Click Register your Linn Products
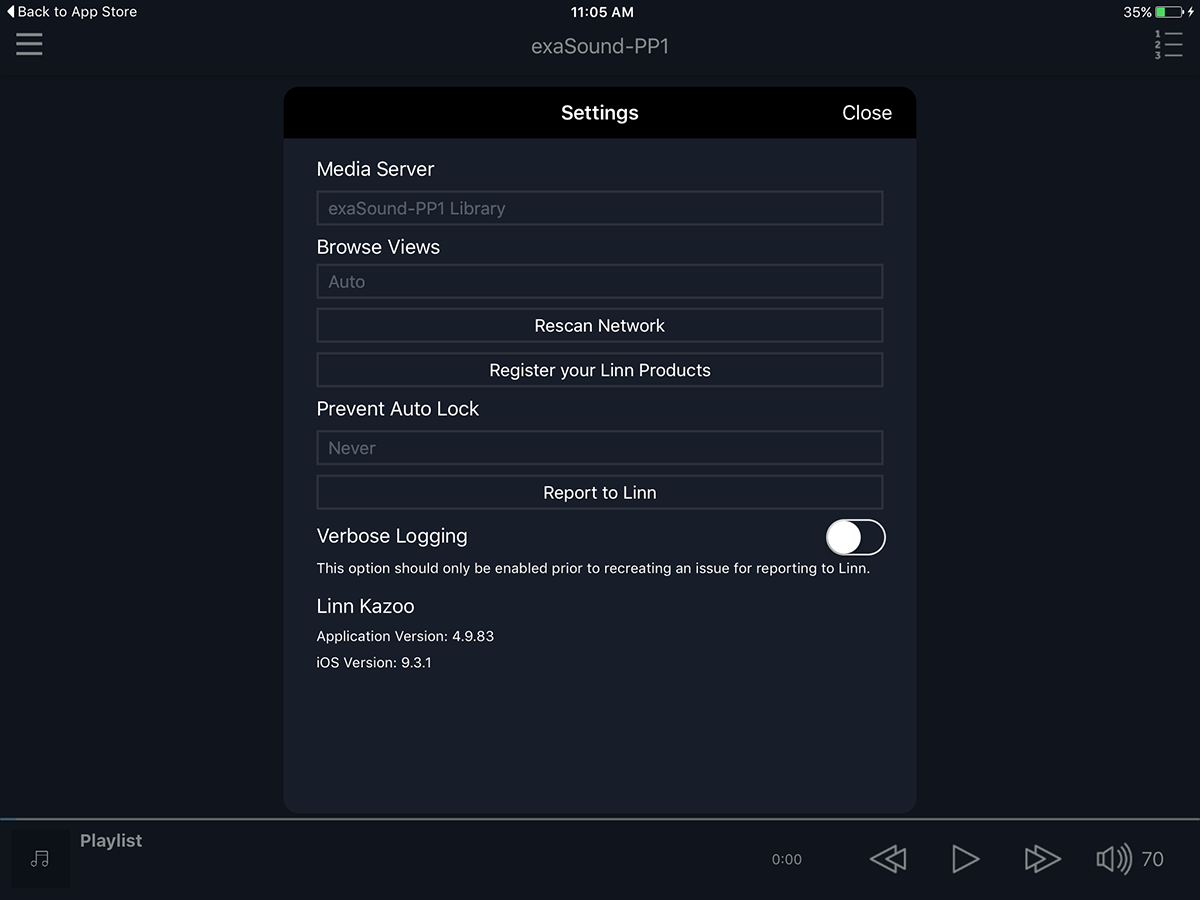 tap(599, 370)
